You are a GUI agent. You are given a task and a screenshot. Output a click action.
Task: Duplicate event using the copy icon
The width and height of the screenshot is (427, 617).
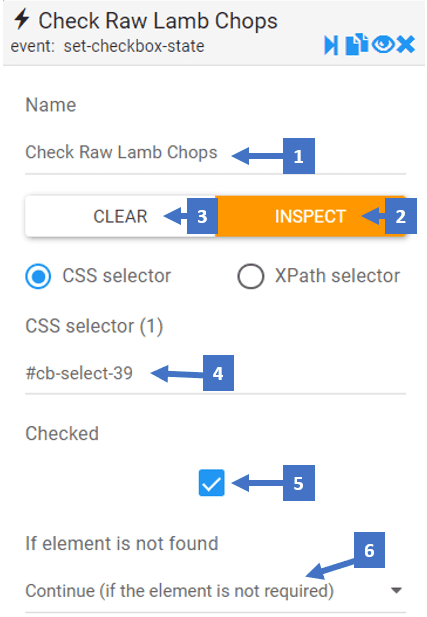click(x=357, y=44)
